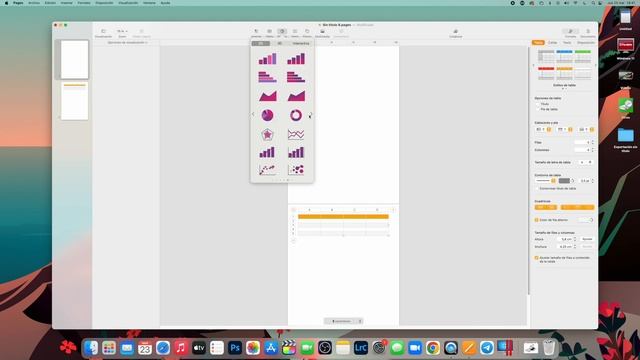Pick the donut chart thumbnail
Image resolution: width=640 pixels, height=360 pixels.
pyautogui.click(x=296, y=115)
